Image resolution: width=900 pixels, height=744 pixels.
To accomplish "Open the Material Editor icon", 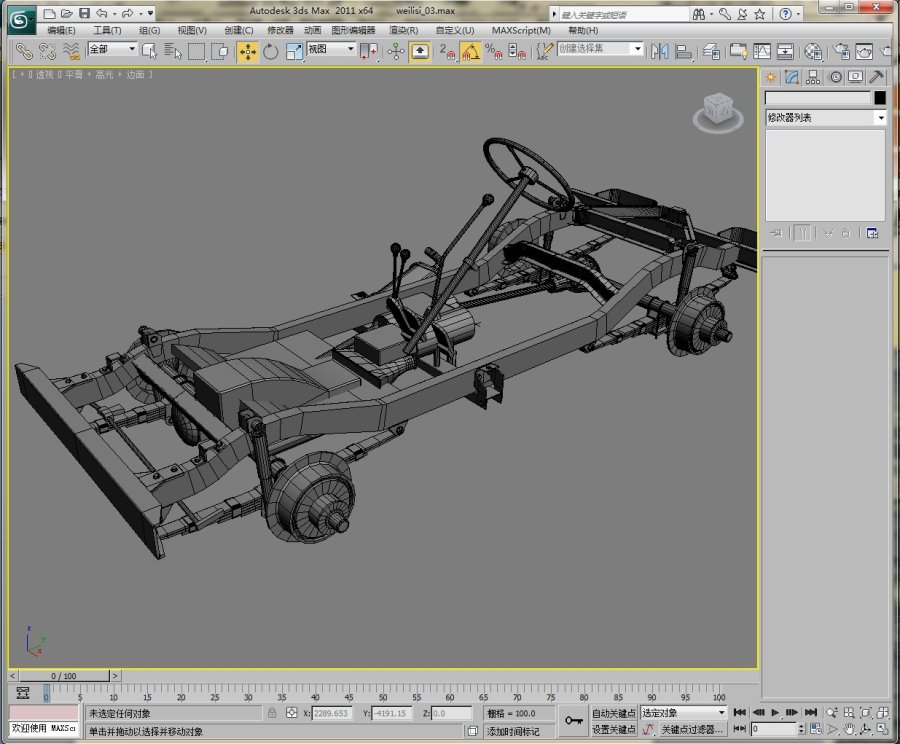I will [813, 52].
